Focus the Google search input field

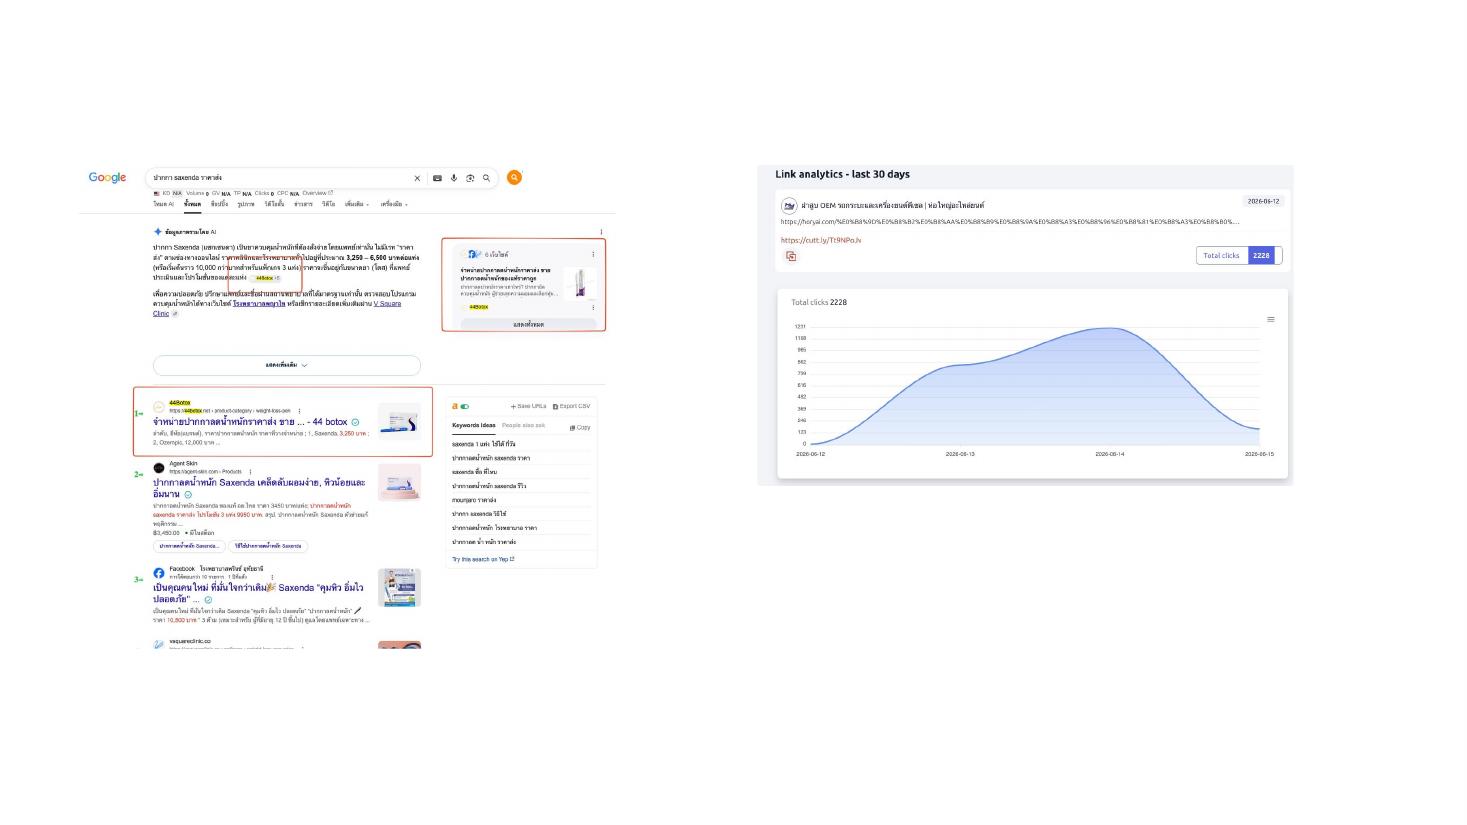[280, 178]
